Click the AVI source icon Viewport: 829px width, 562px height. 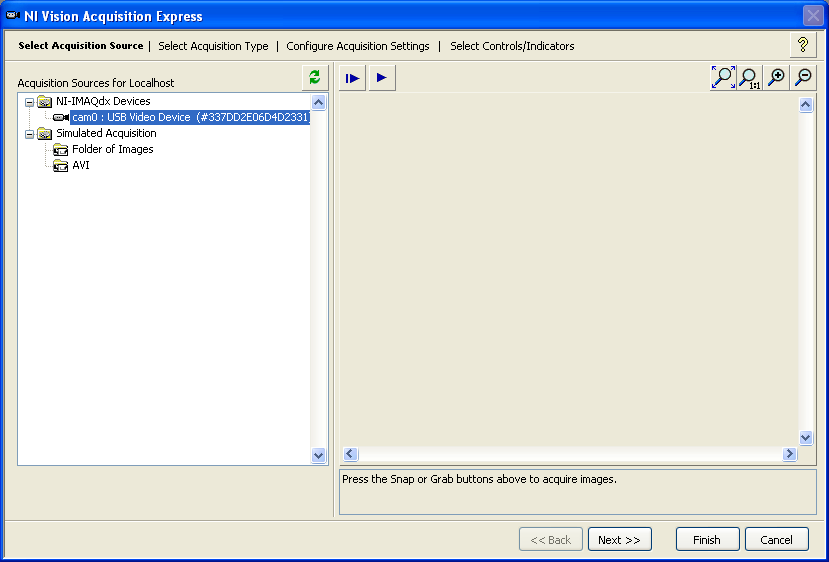coord(61,165)
